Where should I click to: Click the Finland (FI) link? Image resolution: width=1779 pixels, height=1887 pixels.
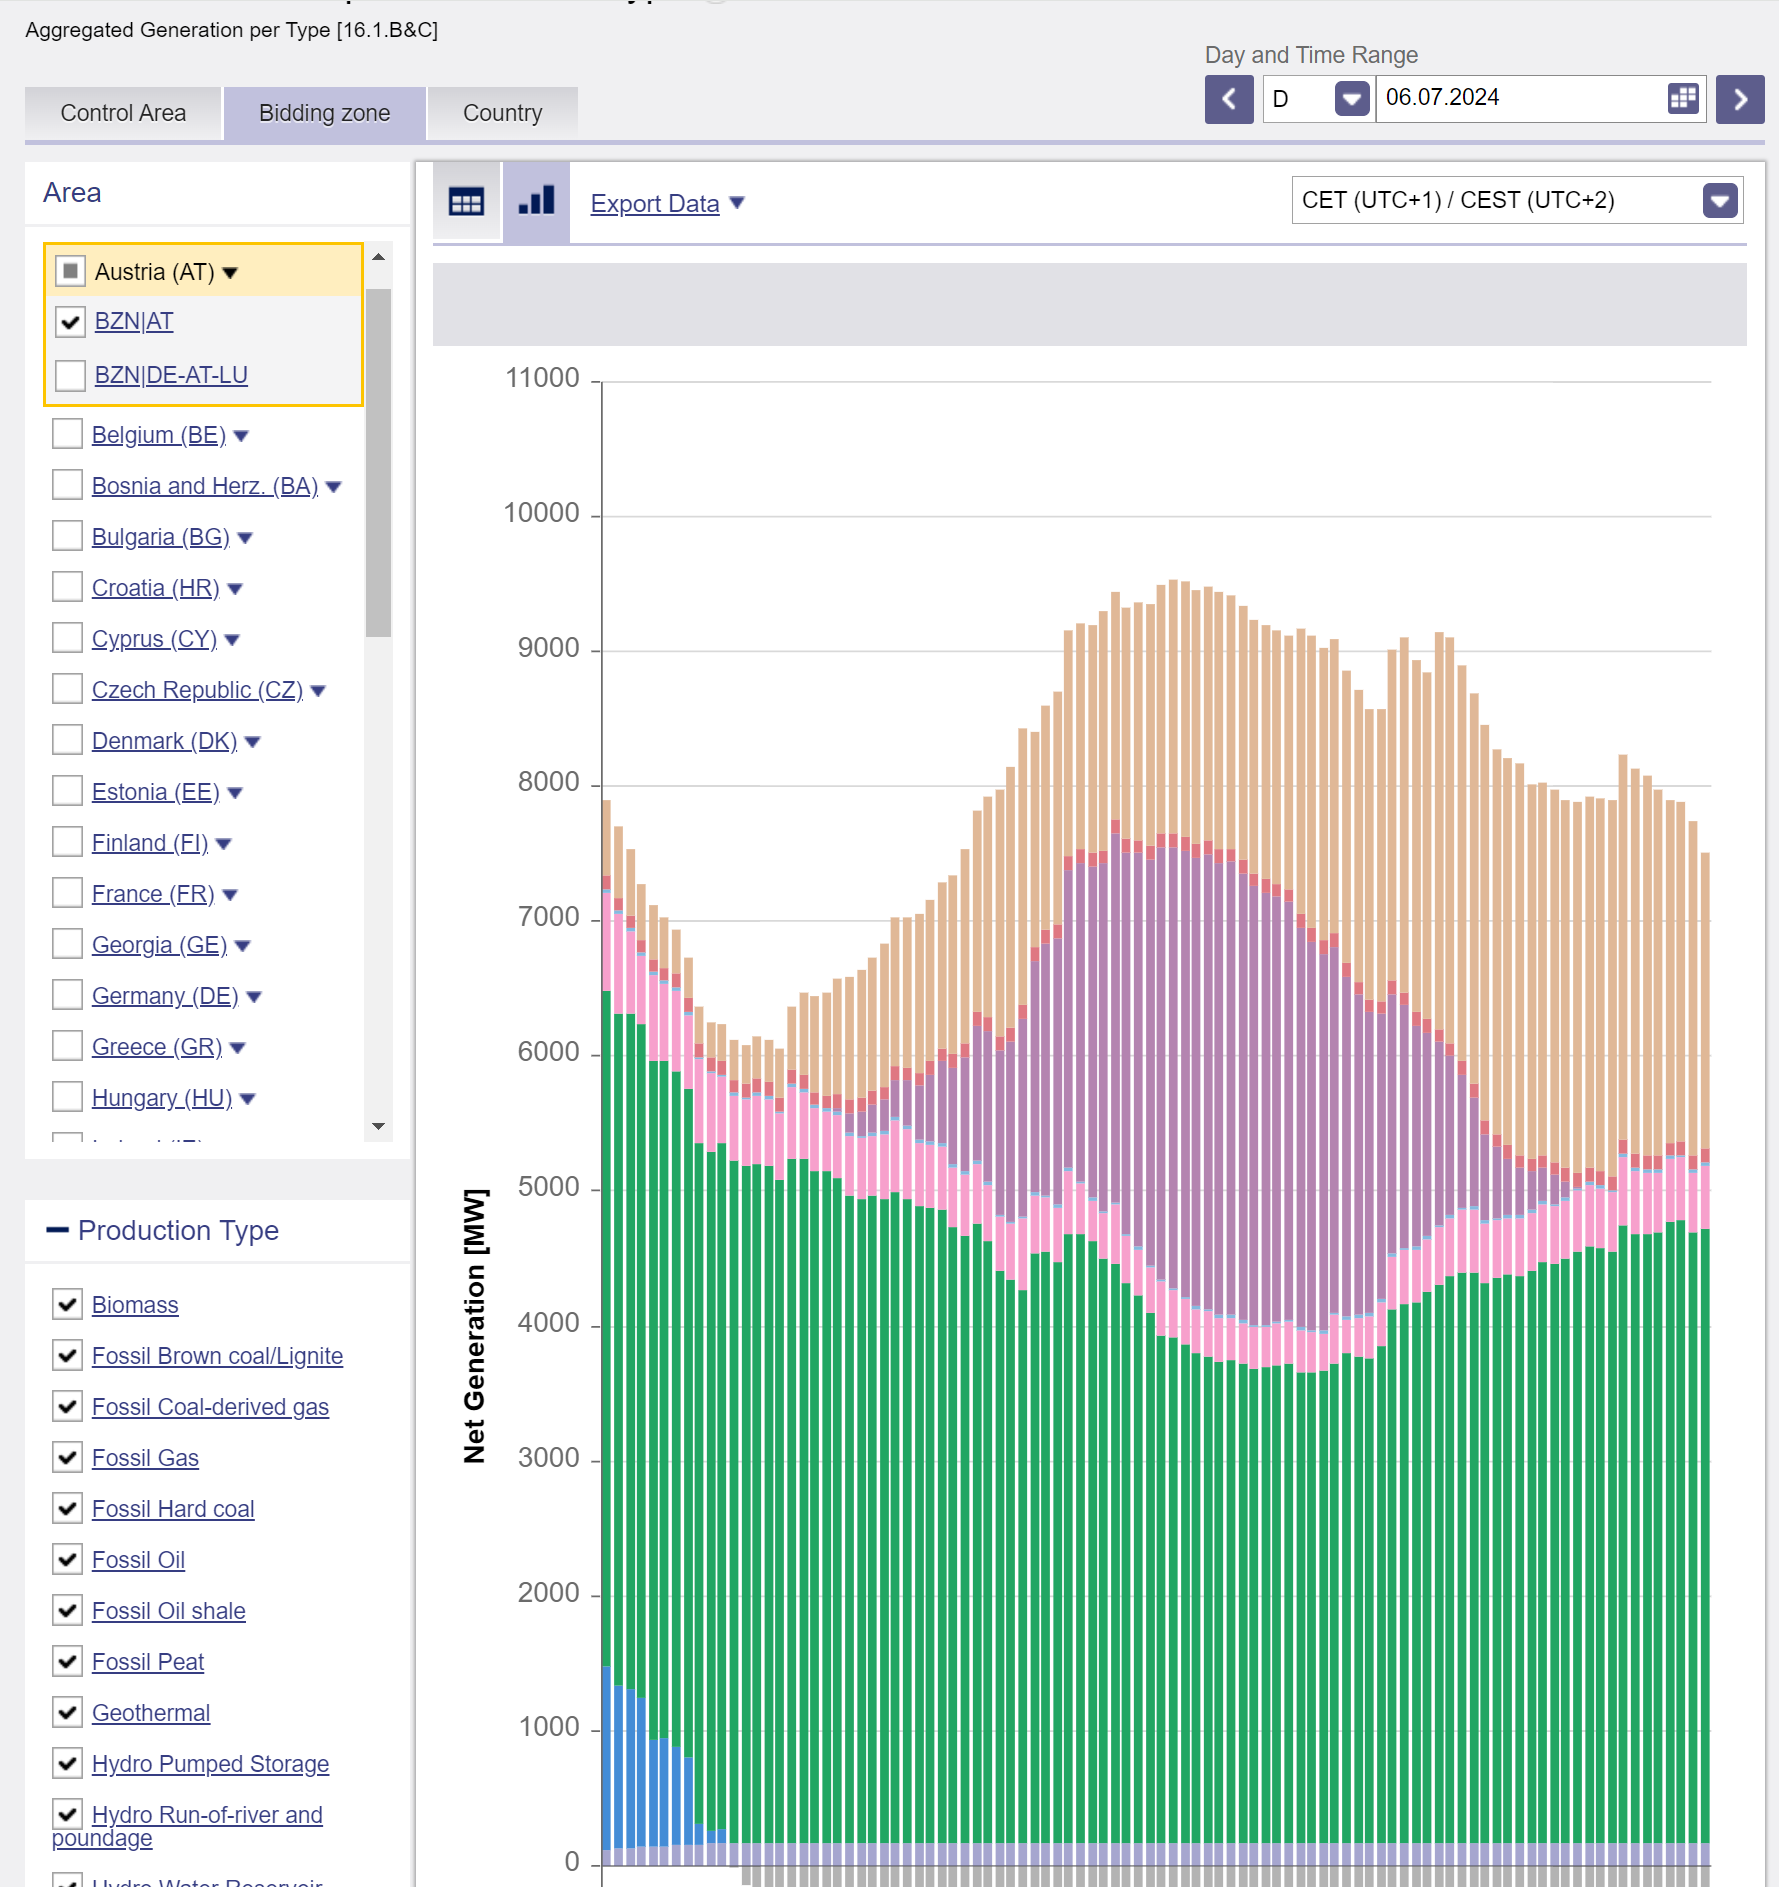click(150, 843)
